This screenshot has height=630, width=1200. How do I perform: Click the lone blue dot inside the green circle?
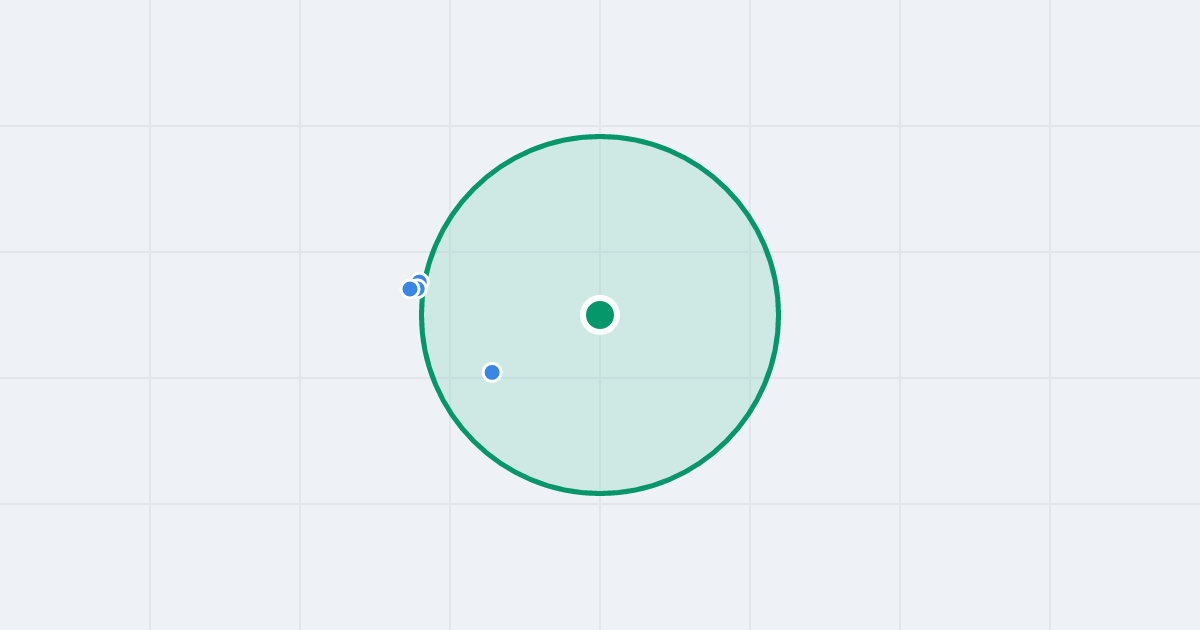(492, 372)
